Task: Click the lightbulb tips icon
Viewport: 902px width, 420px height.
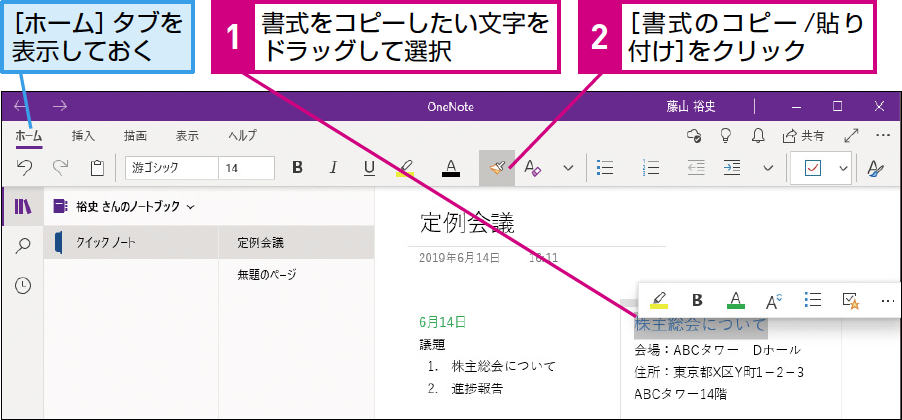Action: (727, 136)
